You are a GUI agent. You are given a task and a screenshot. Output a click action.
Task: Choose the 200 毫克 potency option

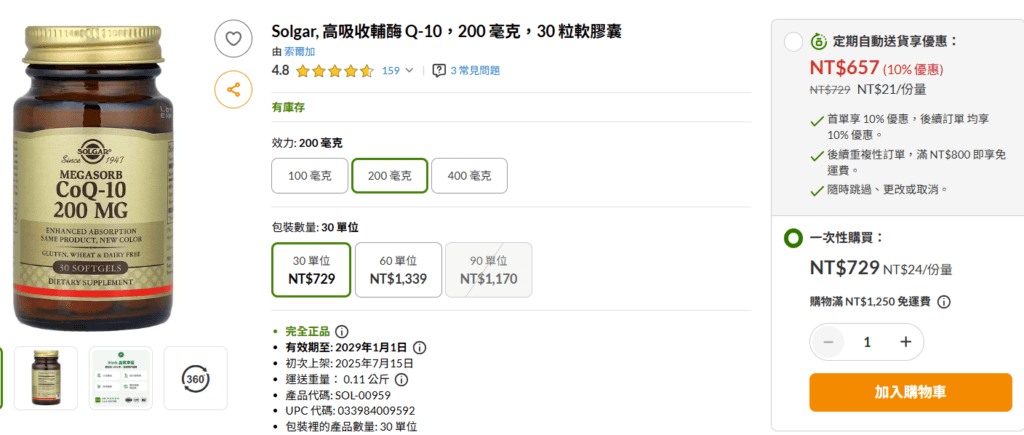(389, 176)
